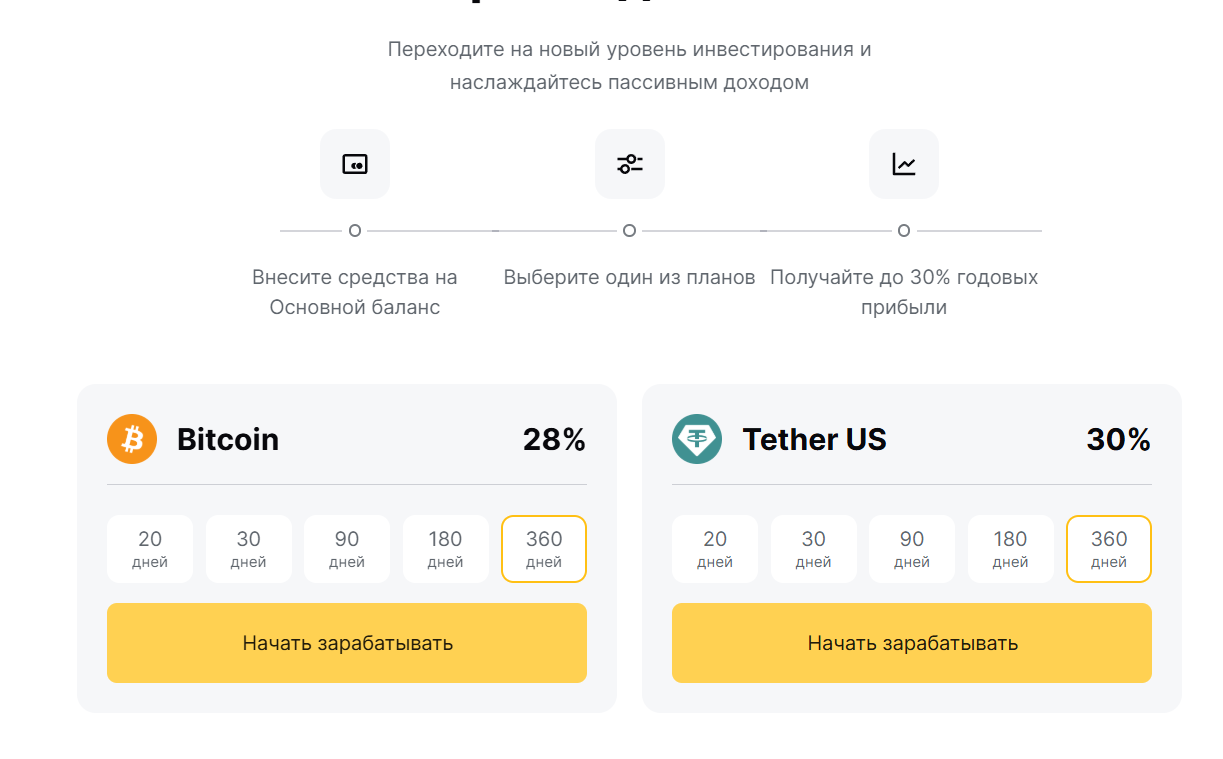Image resolution: width=1223 pixels, height=759 pixels.
Task: Choose the 30 days Bitcoin plan
Action: click(x=248, y=549)
